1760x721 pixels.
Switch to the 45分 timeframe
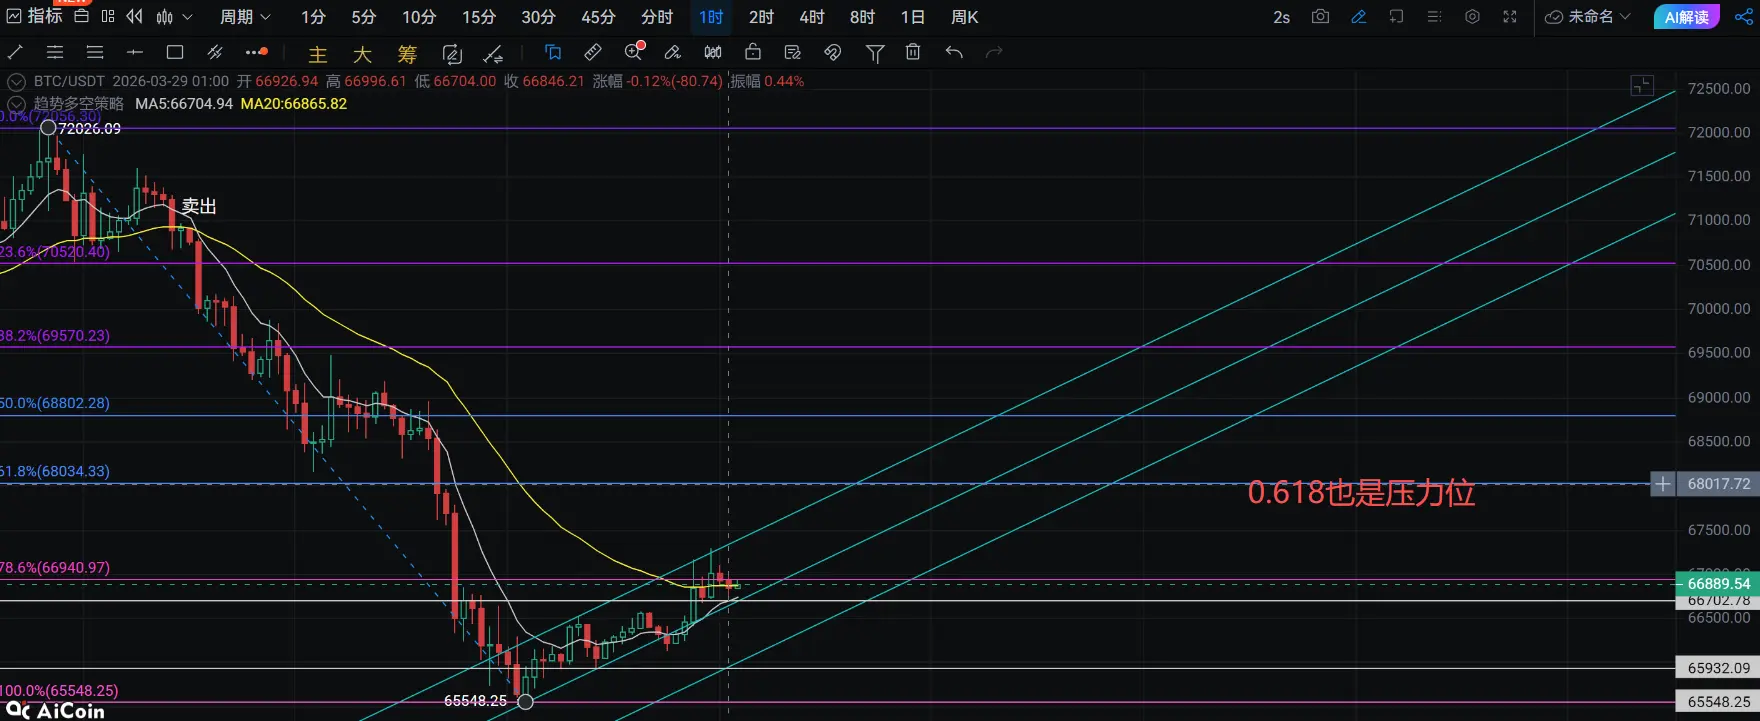(x=598, y=17)
